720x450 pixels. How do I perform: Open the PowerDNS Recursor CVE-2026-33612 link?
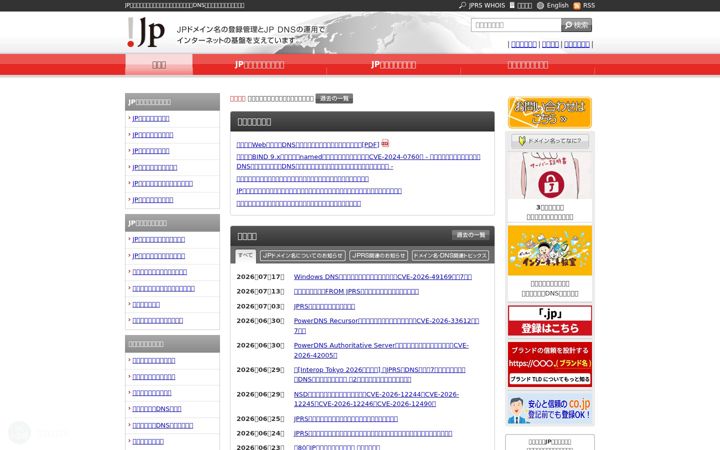click(x=386, y=325)
